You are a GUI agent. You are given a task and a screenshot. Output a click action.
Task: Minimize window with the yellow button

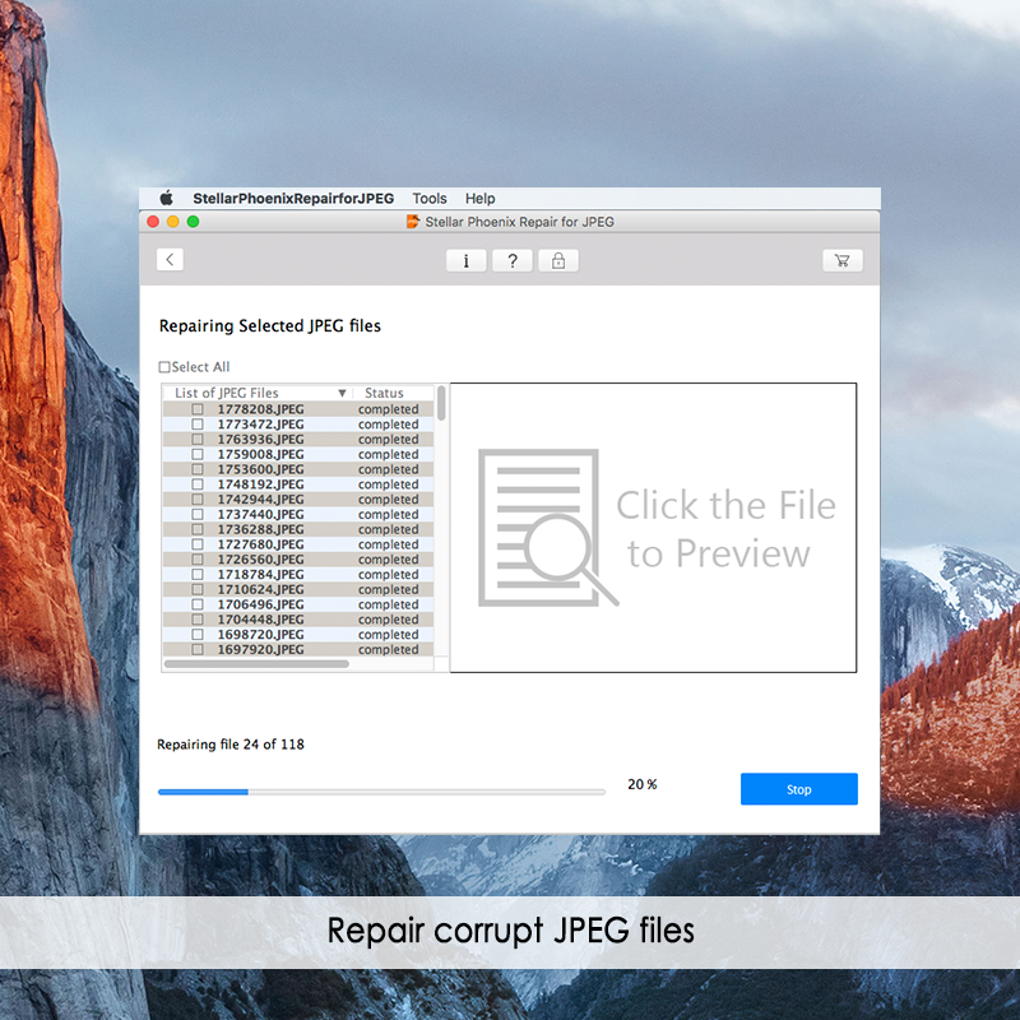click(x=173, y=222)
